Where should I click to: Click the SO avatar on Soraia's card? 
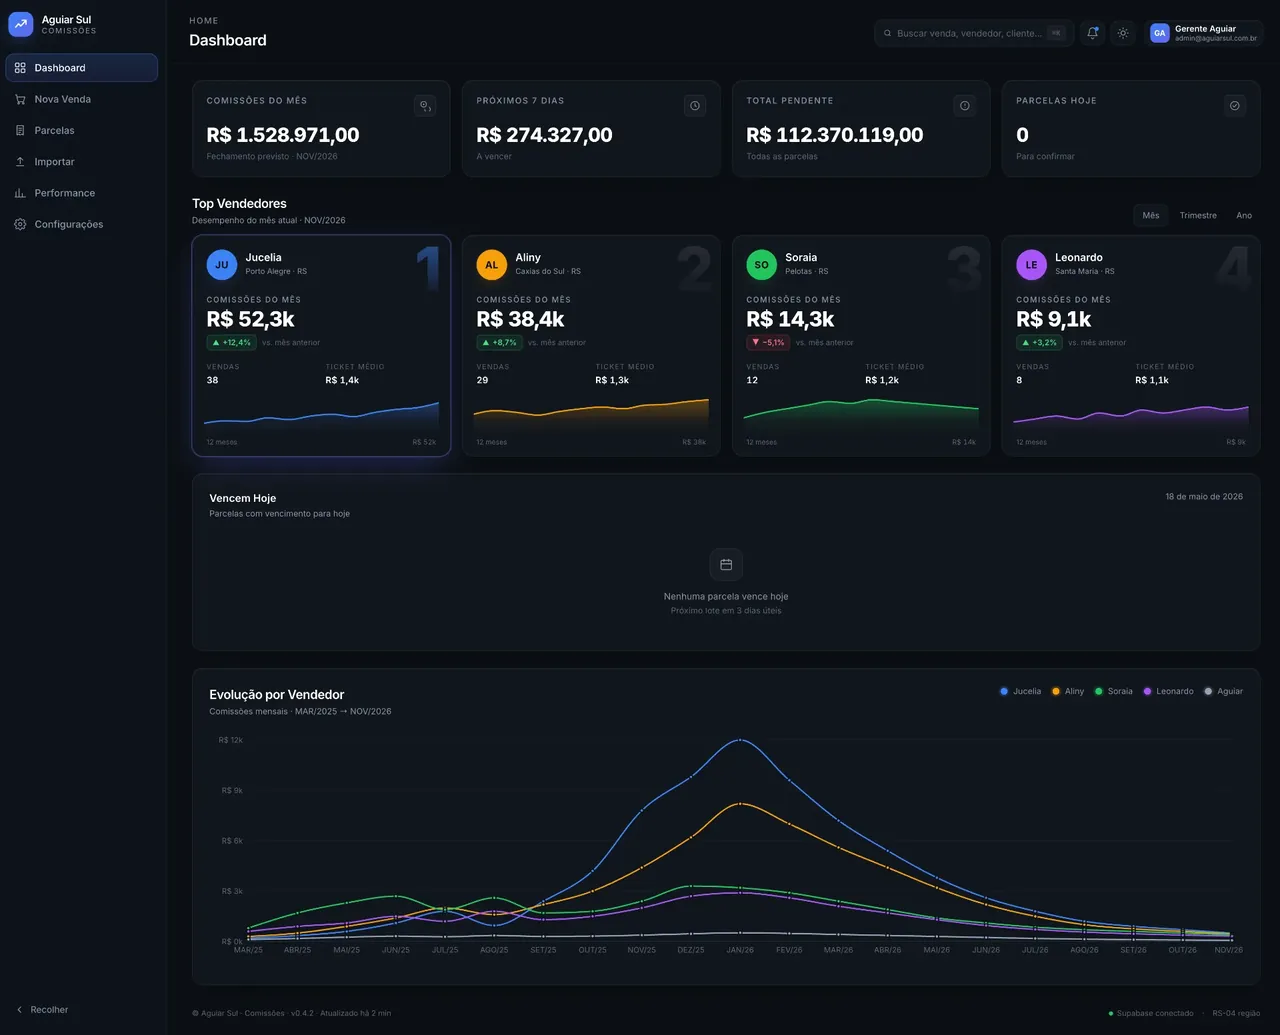[x=762, y=265]
